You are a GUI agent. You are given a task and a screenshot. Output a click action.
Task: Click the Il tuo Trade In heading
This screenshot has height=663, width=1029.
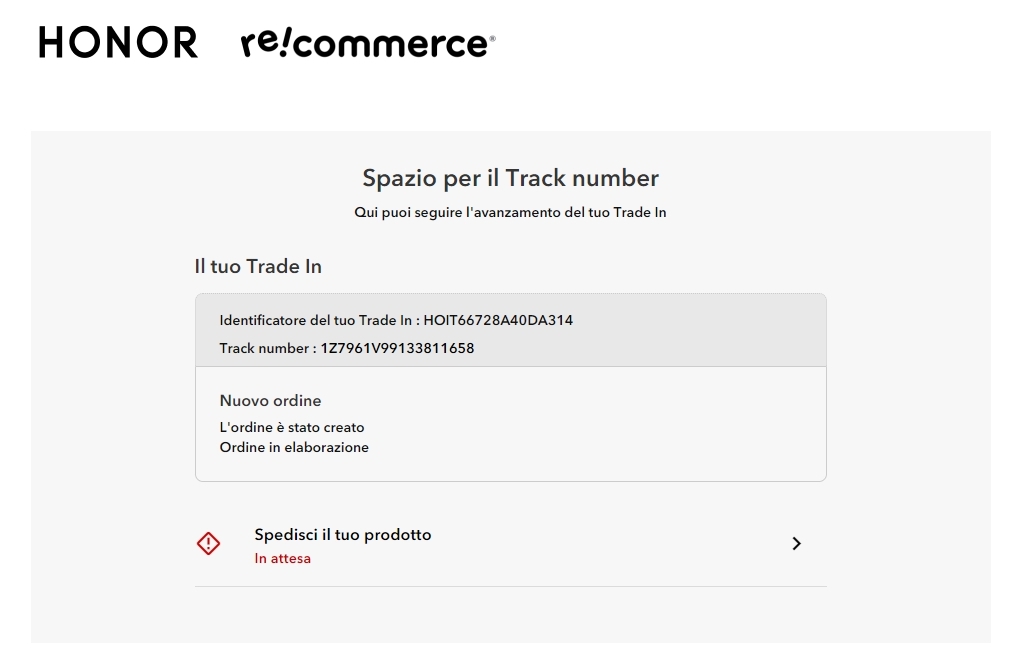click(258, 267)
